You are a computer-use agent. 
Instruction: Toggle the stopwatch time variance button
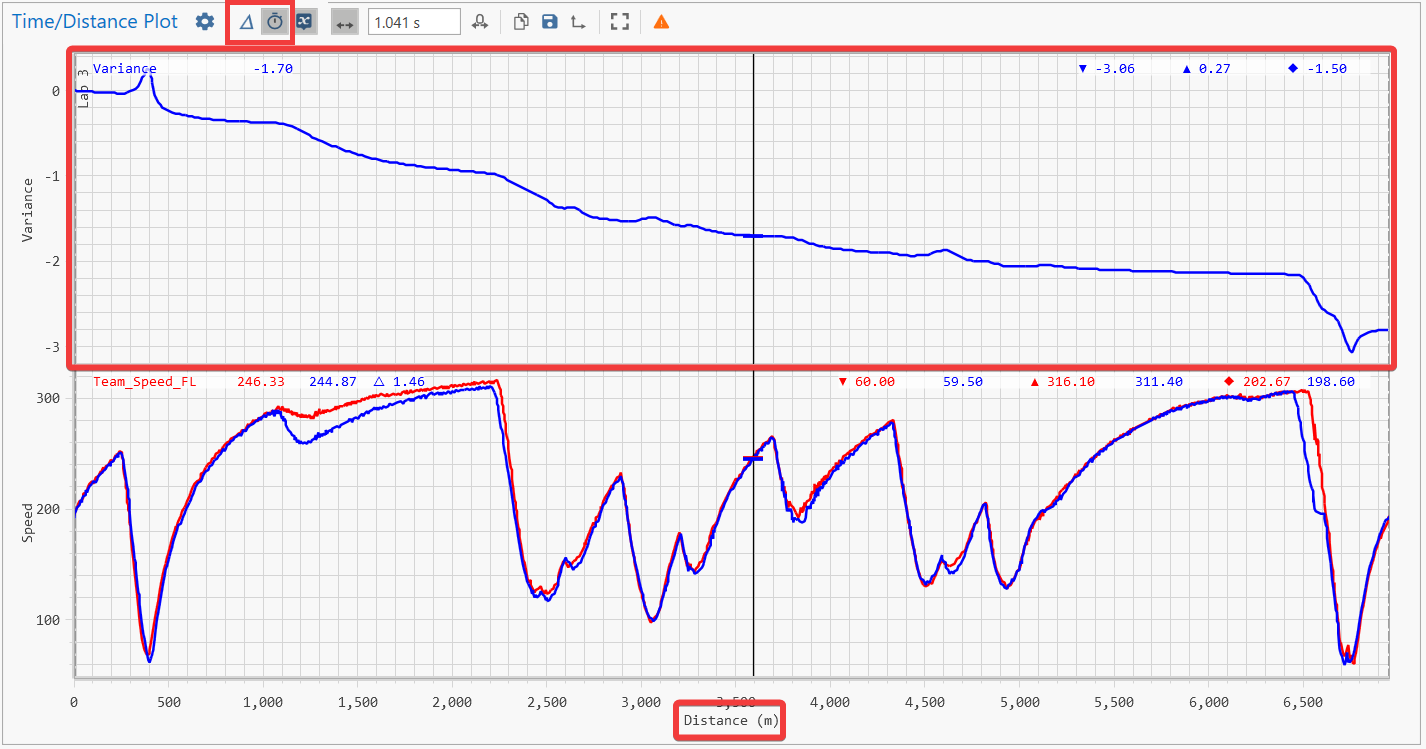pyautogui.click(x=274, y=22)
